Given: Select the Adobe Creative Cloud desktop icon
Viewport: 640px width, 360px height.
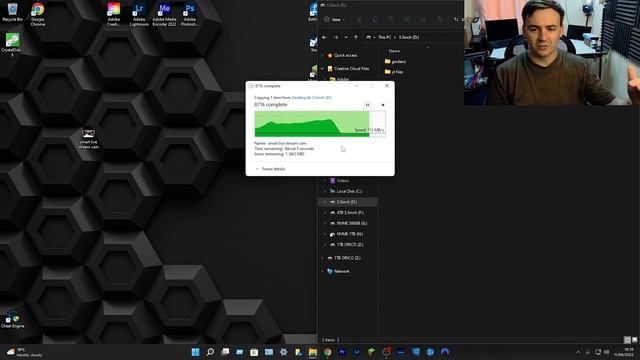Looking at the screenshot, I should pos(113,14).
